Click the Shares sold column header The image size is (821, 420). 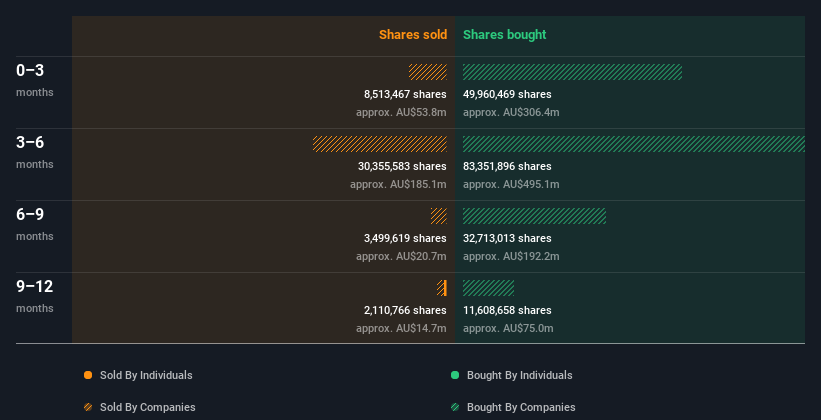(413, 35)
